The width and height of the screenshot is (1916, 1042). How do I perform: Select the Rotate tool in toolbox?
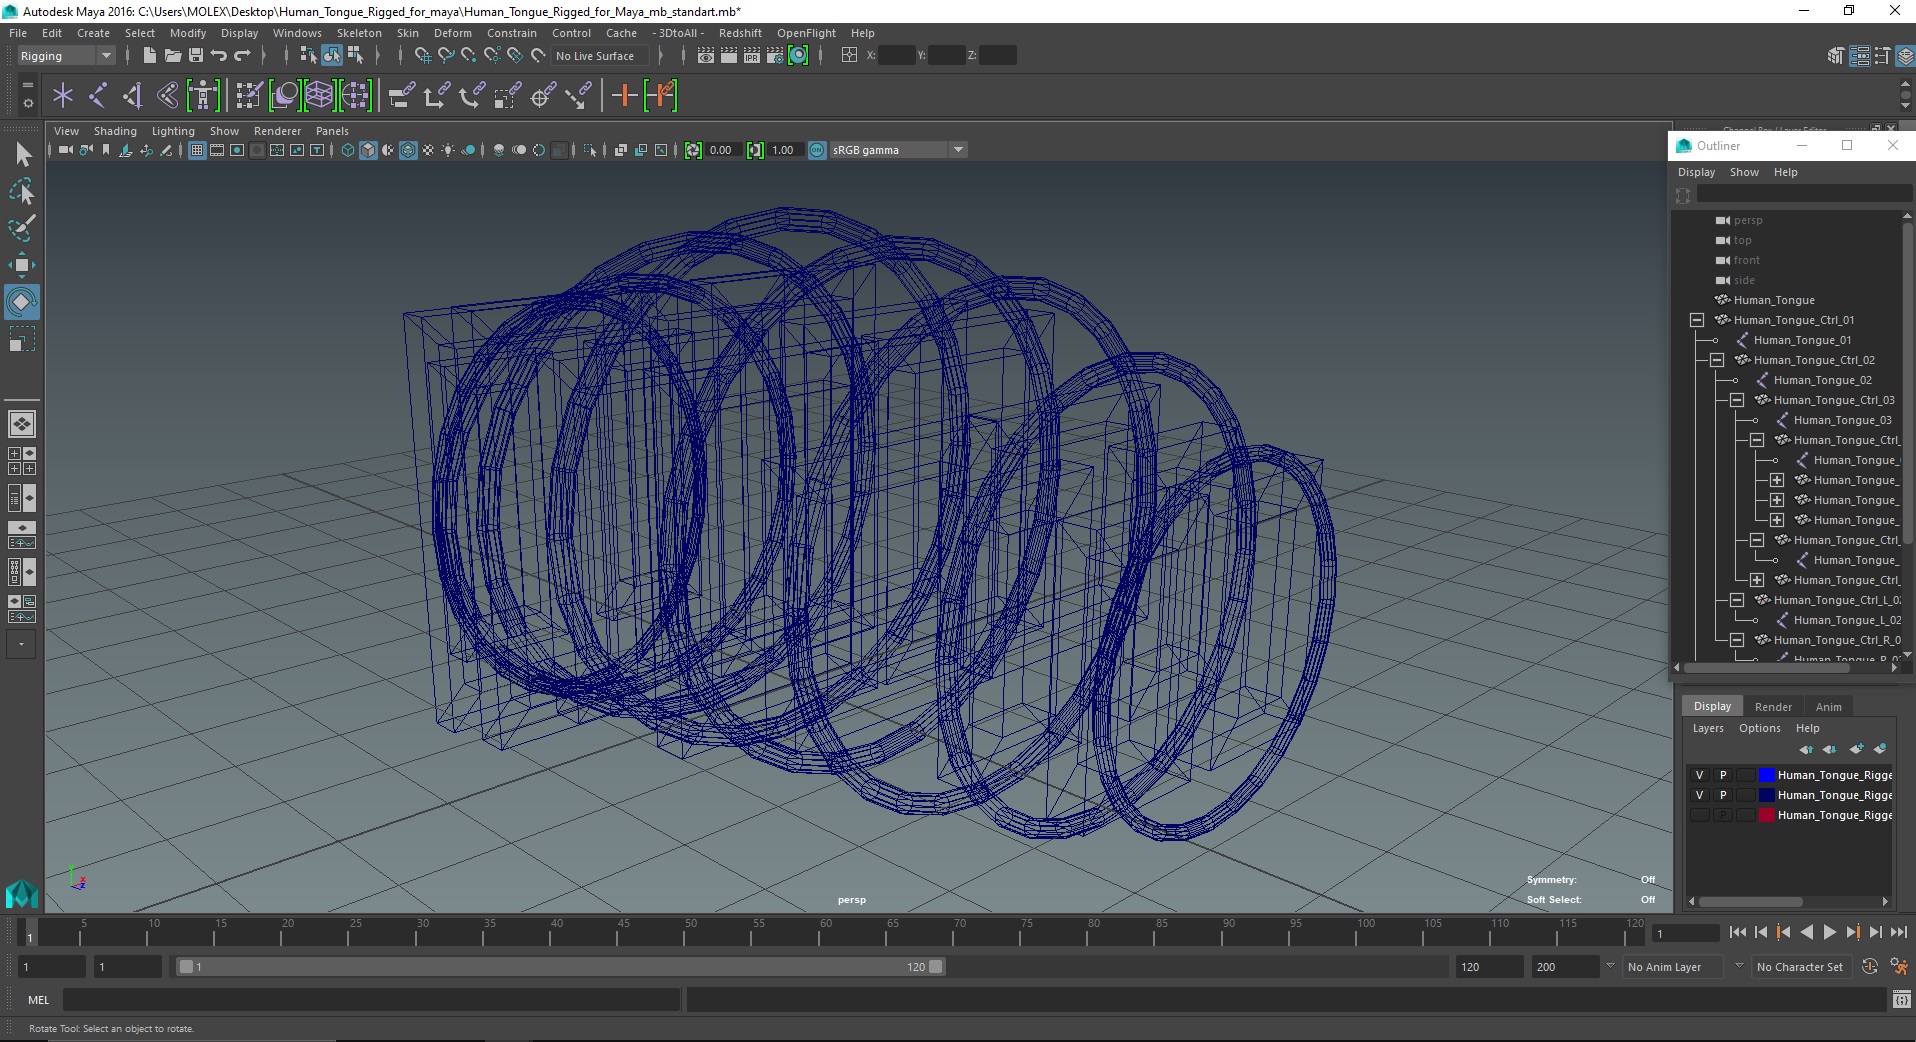coord(22,301)
